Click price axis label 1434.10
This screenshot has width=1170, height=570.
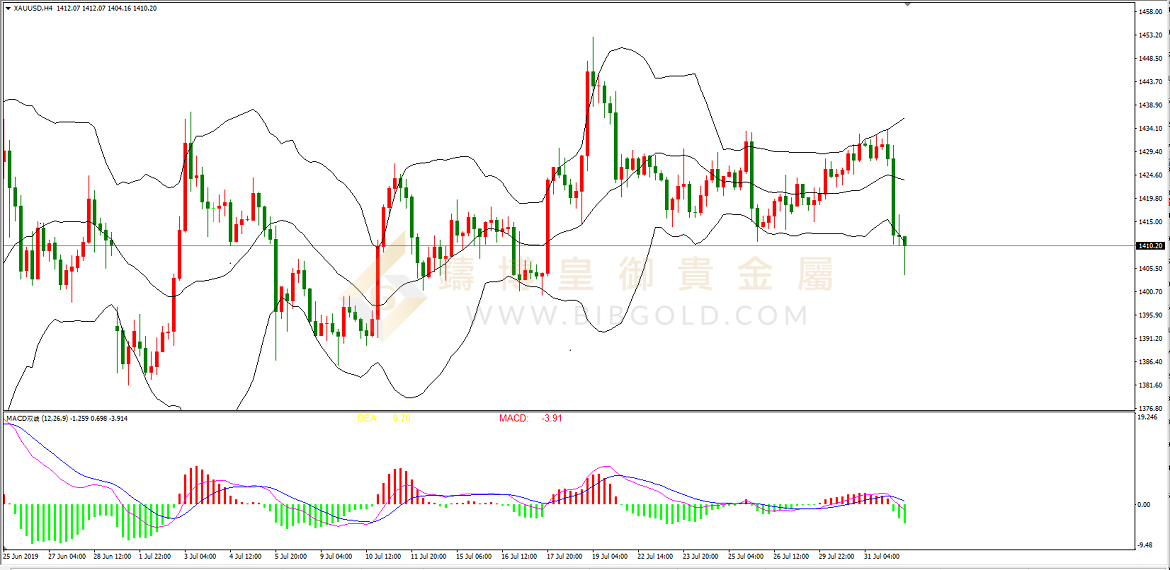pos(1150,128)
